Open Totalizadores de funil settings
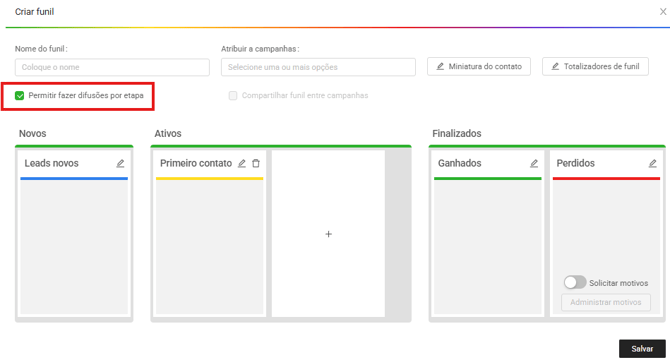Screen dimensions: 670x360 pyautogui.click(x=595, y=67)
